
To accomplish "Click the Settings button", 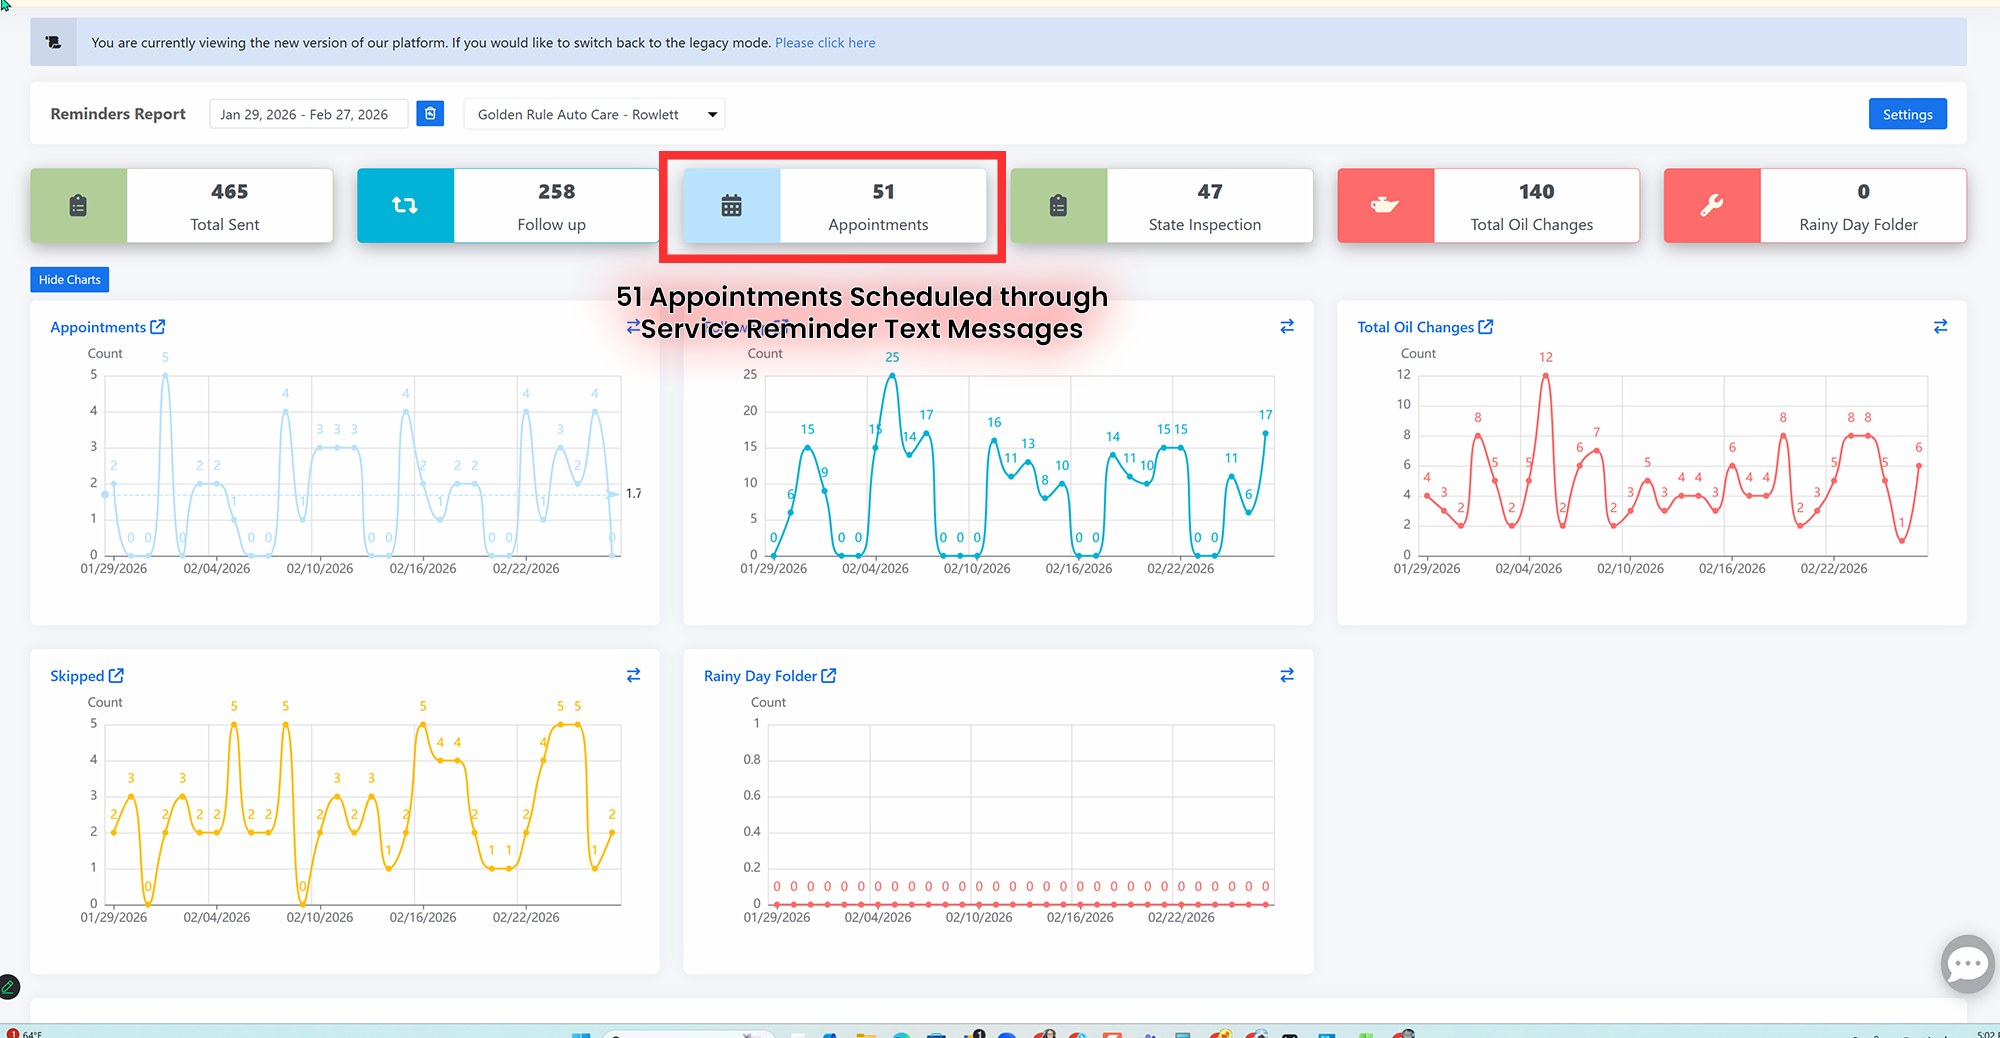I will click(x=1907, y=114).
